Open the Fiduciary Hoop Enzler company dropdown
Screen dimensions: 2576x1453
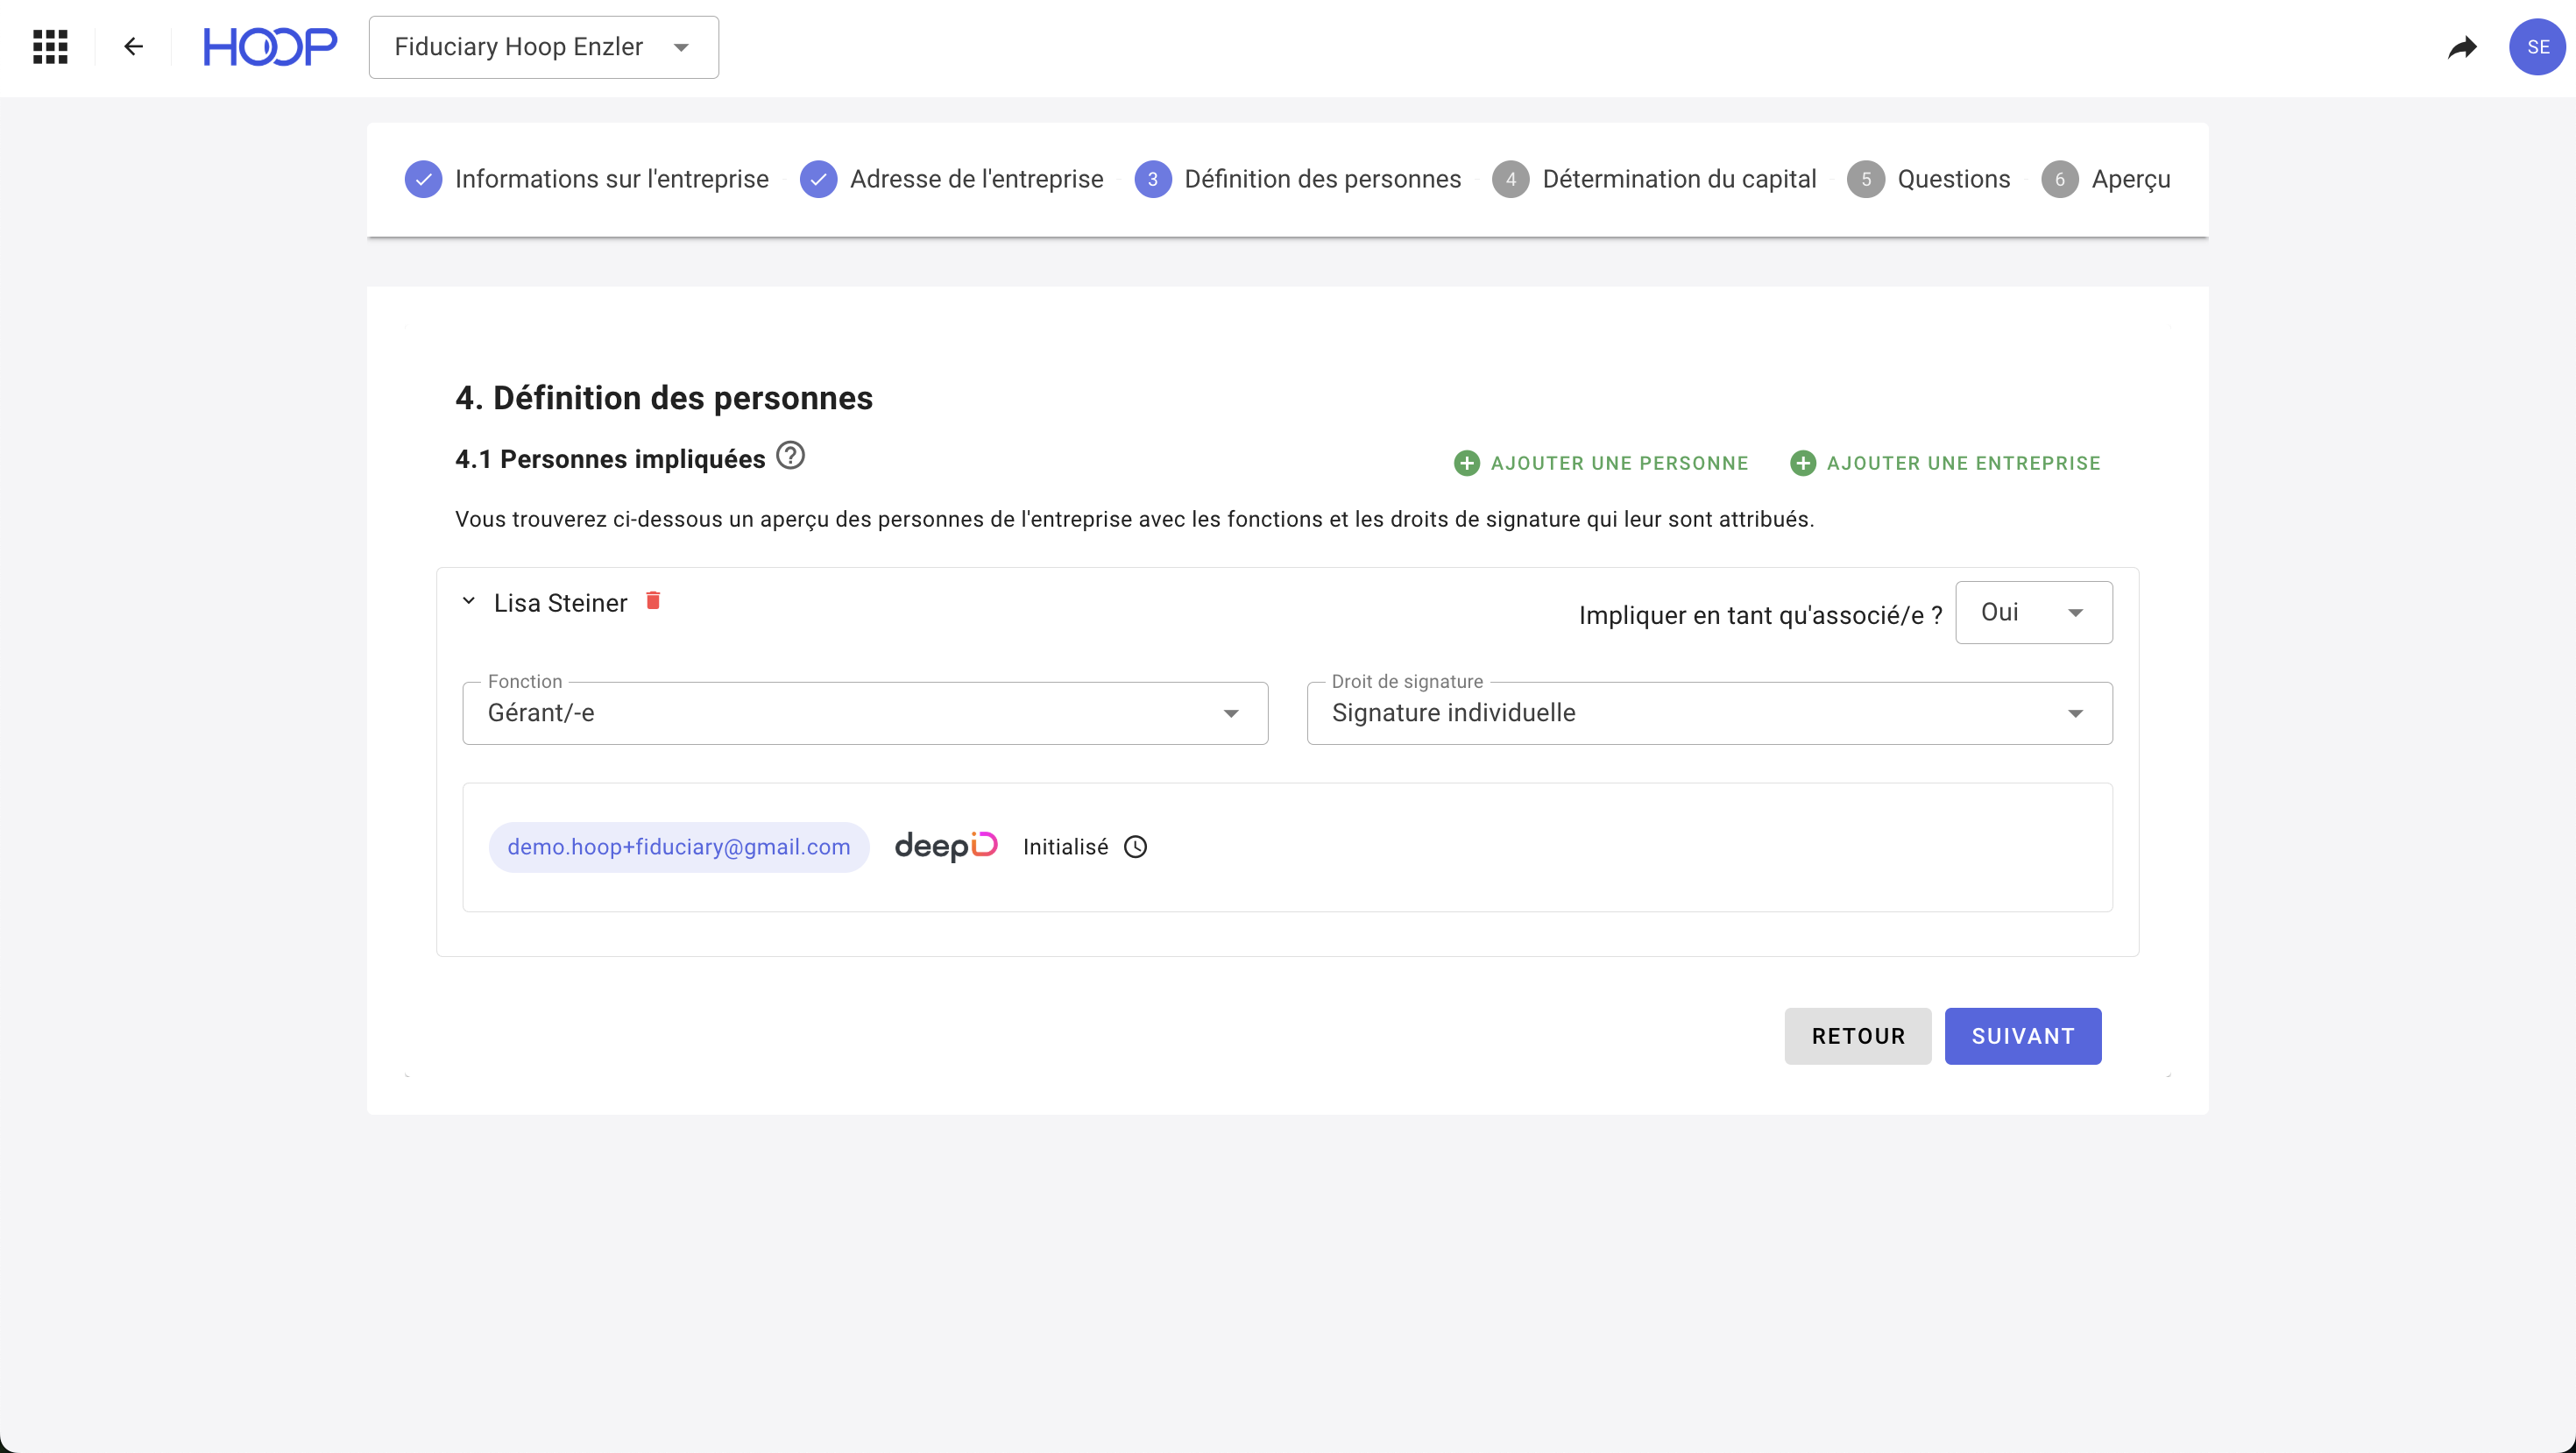pos(543,47)
